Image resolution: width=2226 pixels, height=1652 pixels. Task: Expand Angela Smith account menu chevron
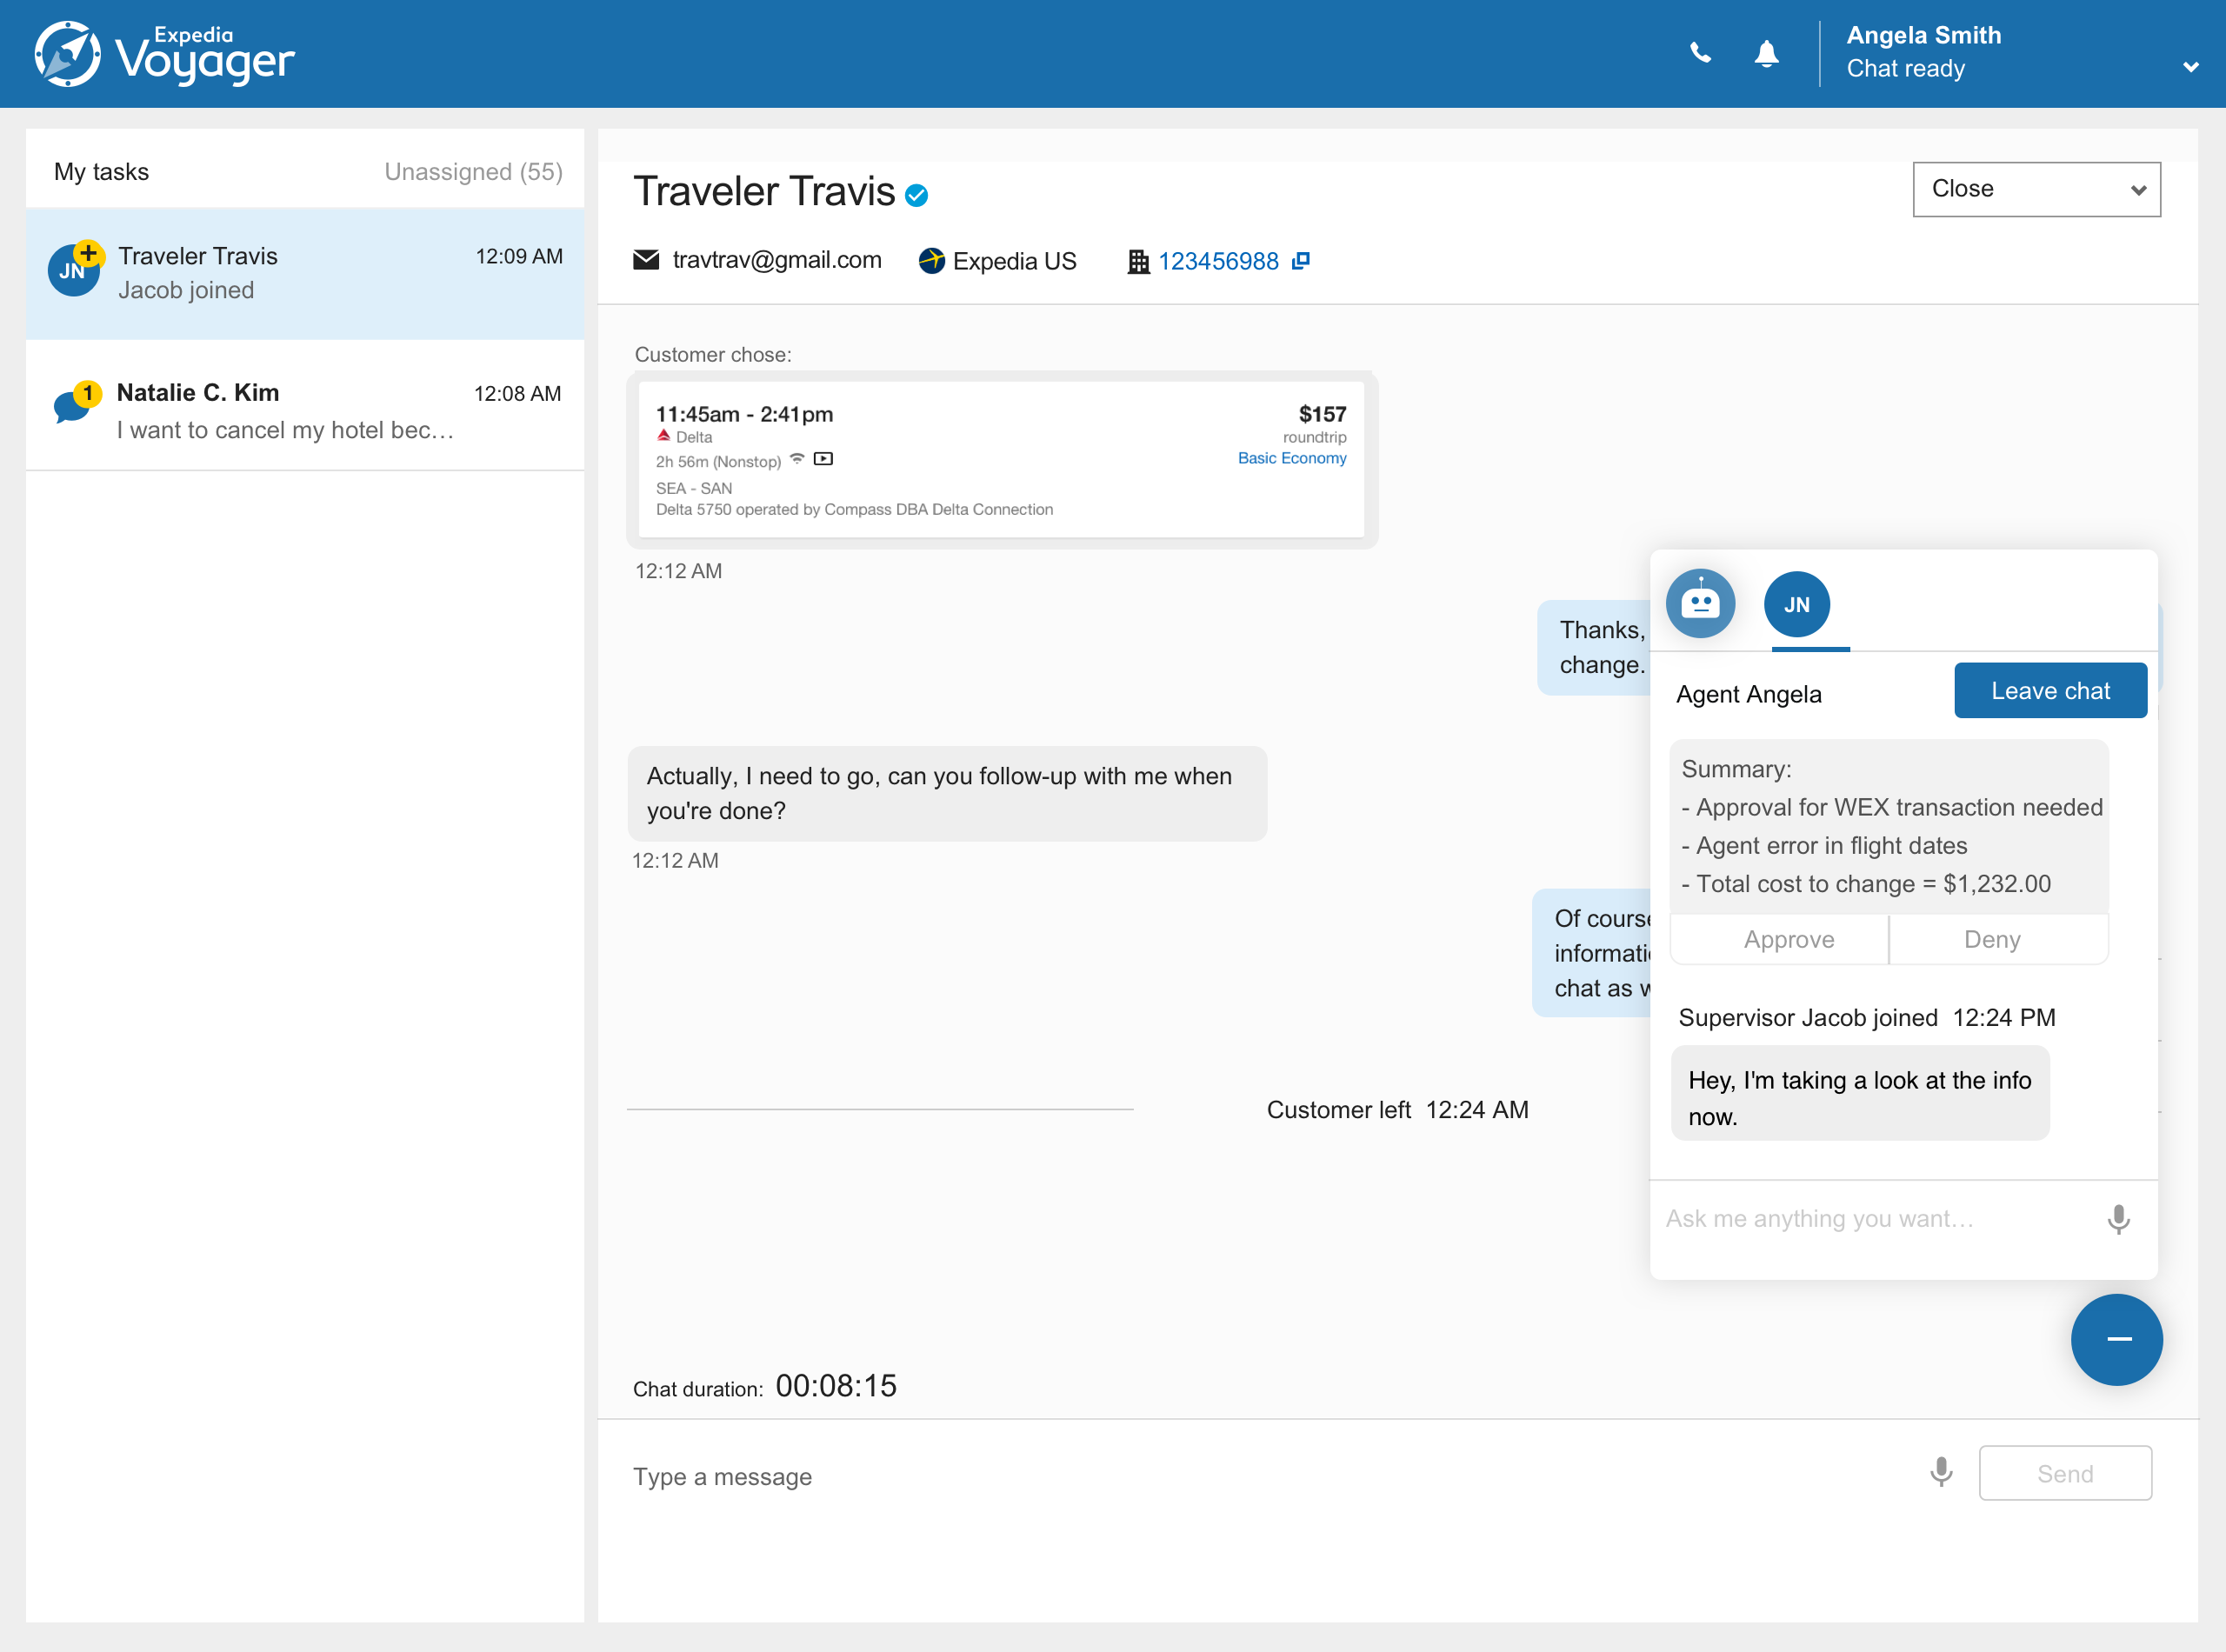pyautogui.click(x=2190, y=68)
